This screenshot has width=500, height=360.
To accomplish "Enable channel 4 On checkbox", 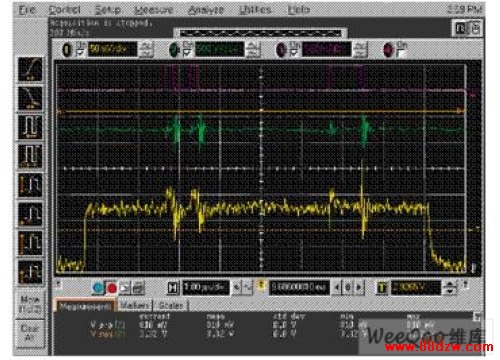I will tap(401, 53).
